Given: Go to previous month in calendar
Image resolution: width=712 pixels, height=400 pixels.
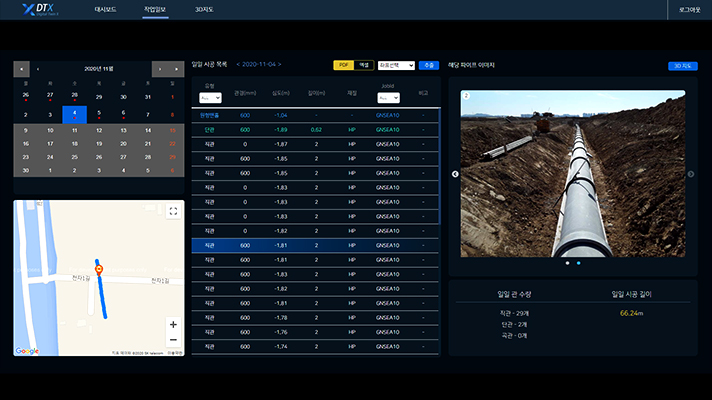Looking at the screenshot, I should click(x=38, y=69).
